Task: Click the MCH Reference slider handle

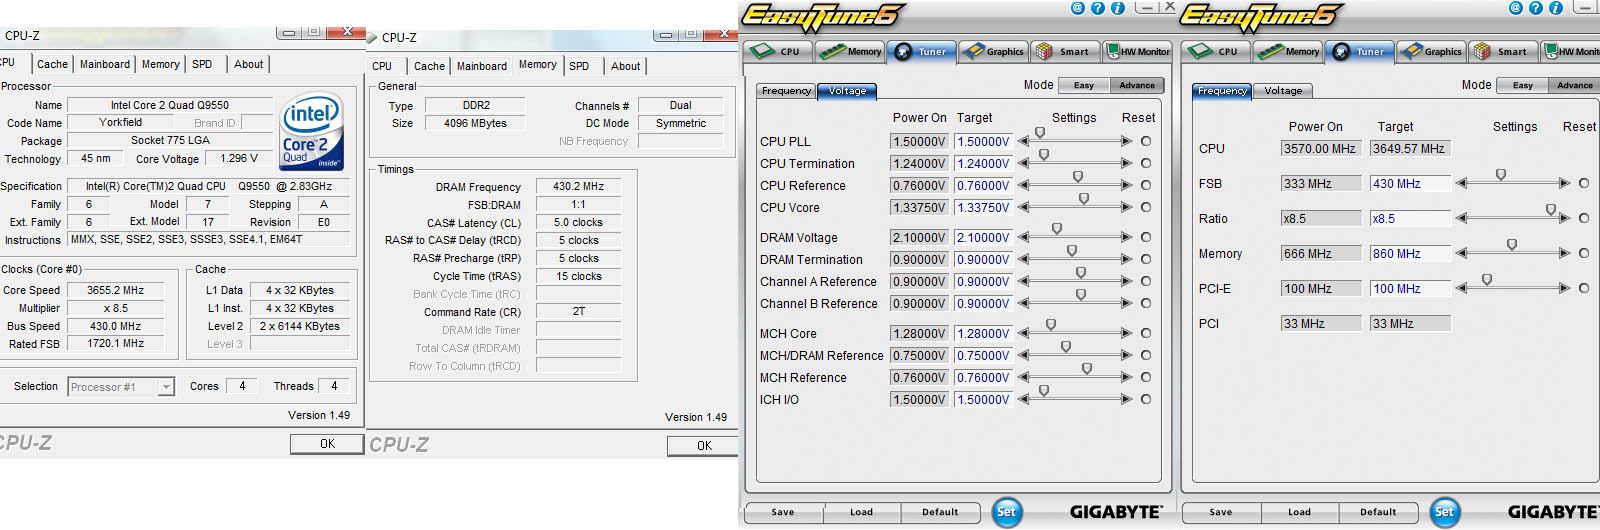Action: pyautogui.click(x=1087, y=369)
